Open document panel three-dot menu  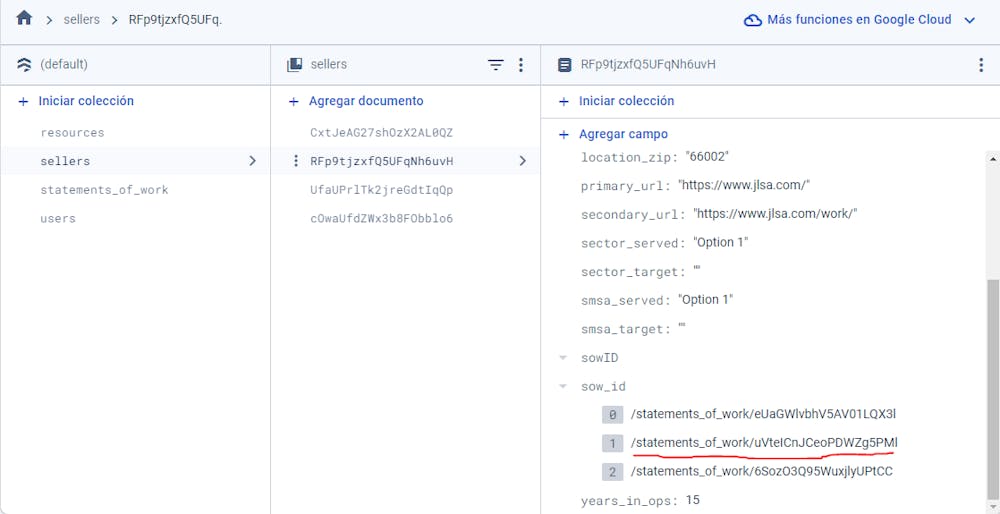pos(980,64)
